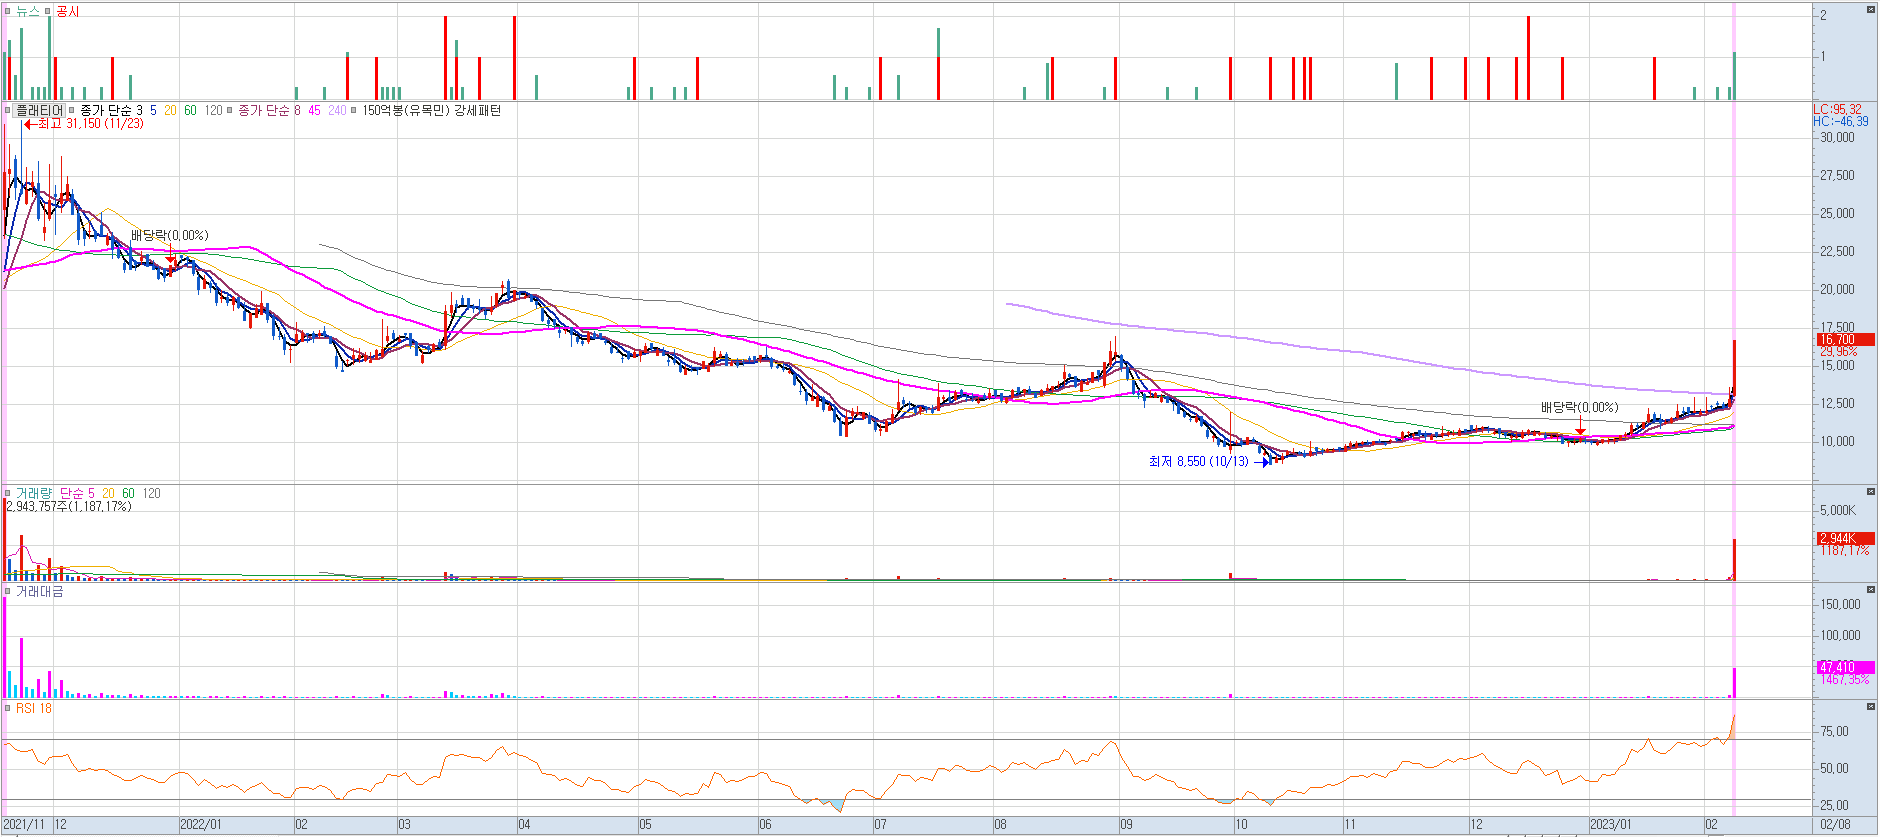The height and width of the screenshot is (837, 1880).
Task: Click the 2022/01 date axis label
Action: 201,826
